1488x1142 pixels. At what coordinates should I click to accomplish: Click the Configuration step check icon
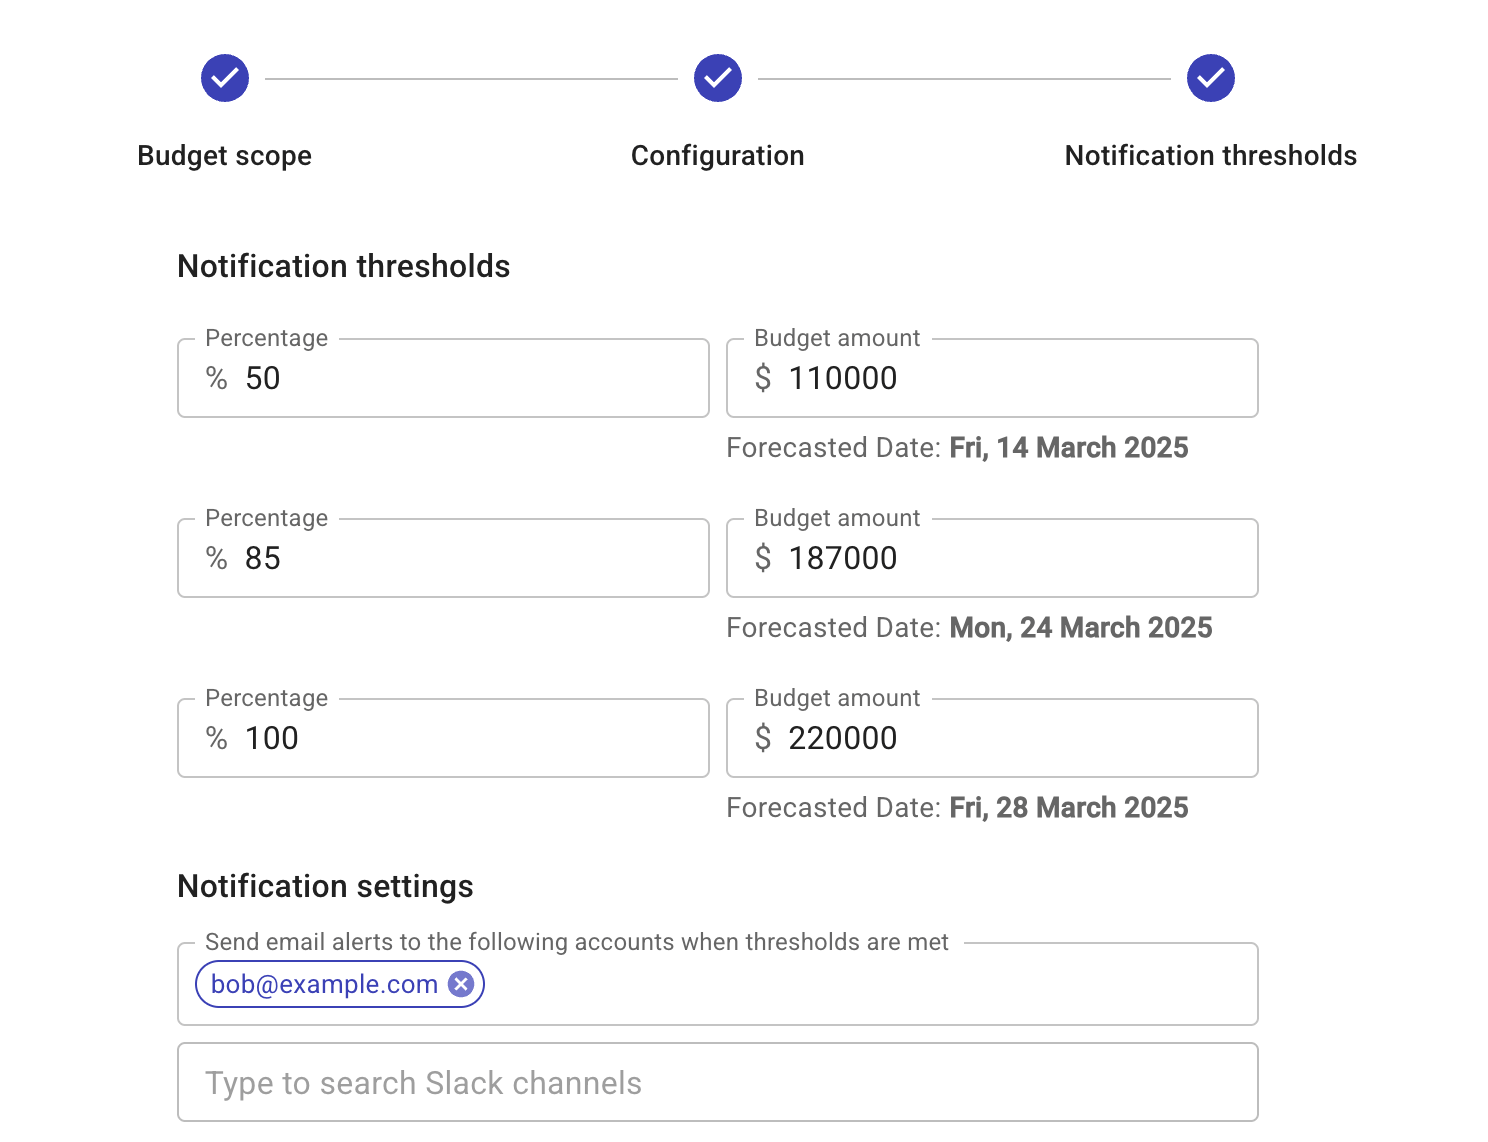(x=717, y=78)
